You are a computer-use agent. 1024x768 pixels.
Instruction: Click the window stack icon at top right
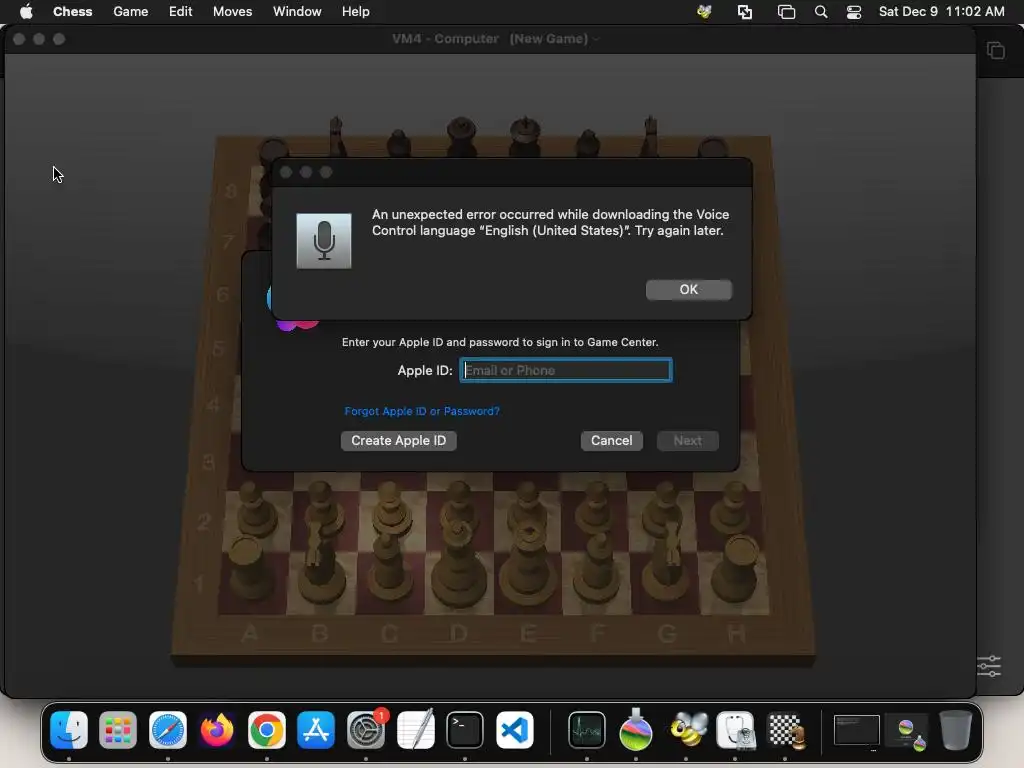tap(996, 50)
